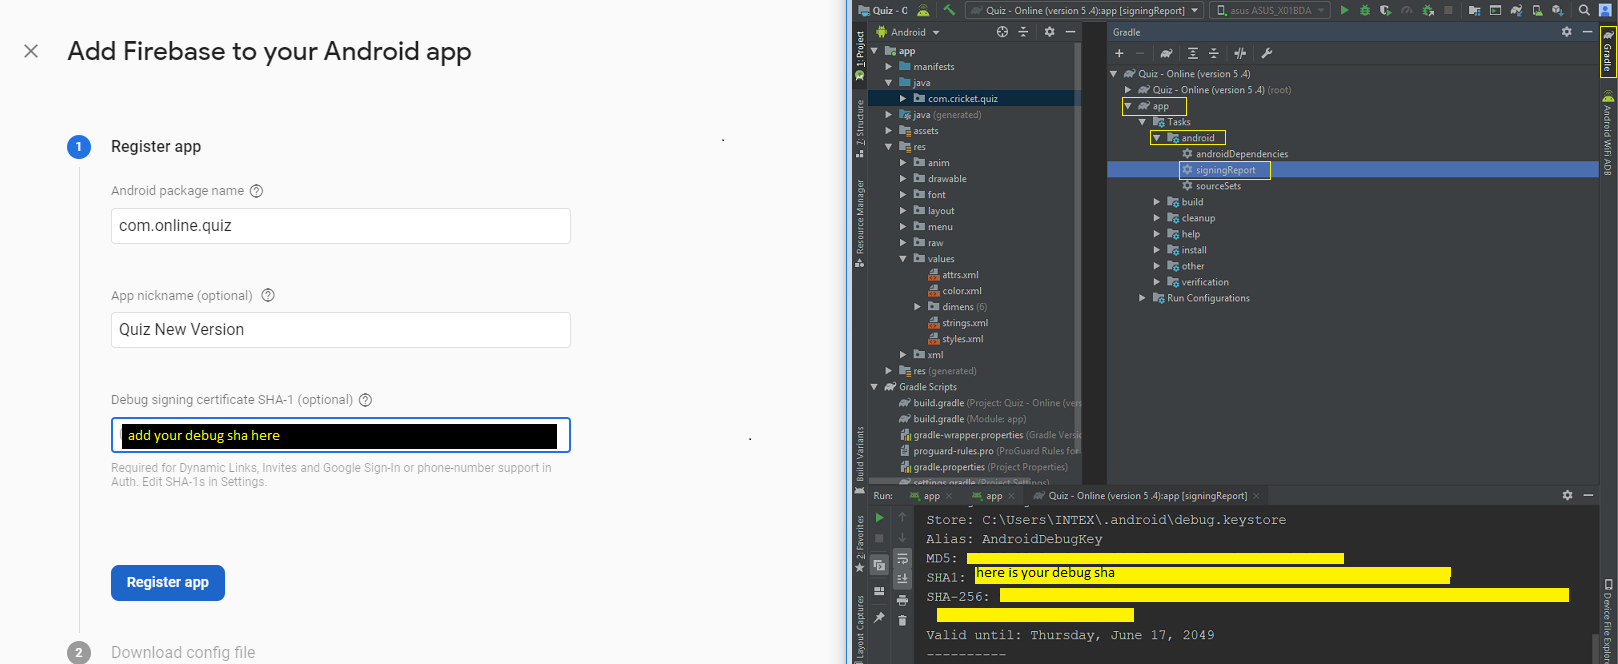Clear console with trash icon

click(902, 620)
